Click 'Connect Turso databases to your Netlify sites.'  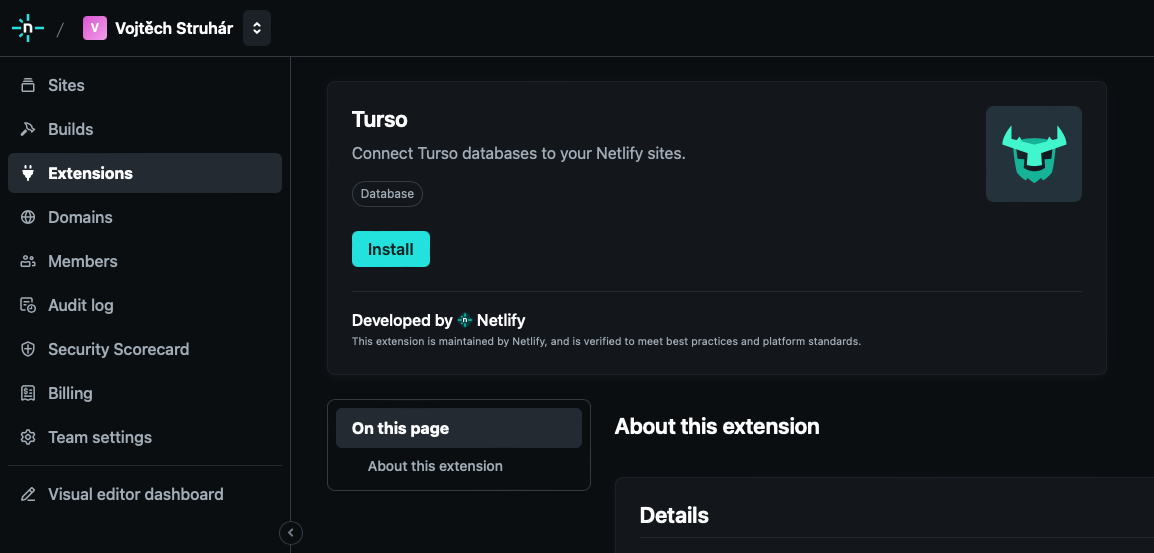coord(519,154)
